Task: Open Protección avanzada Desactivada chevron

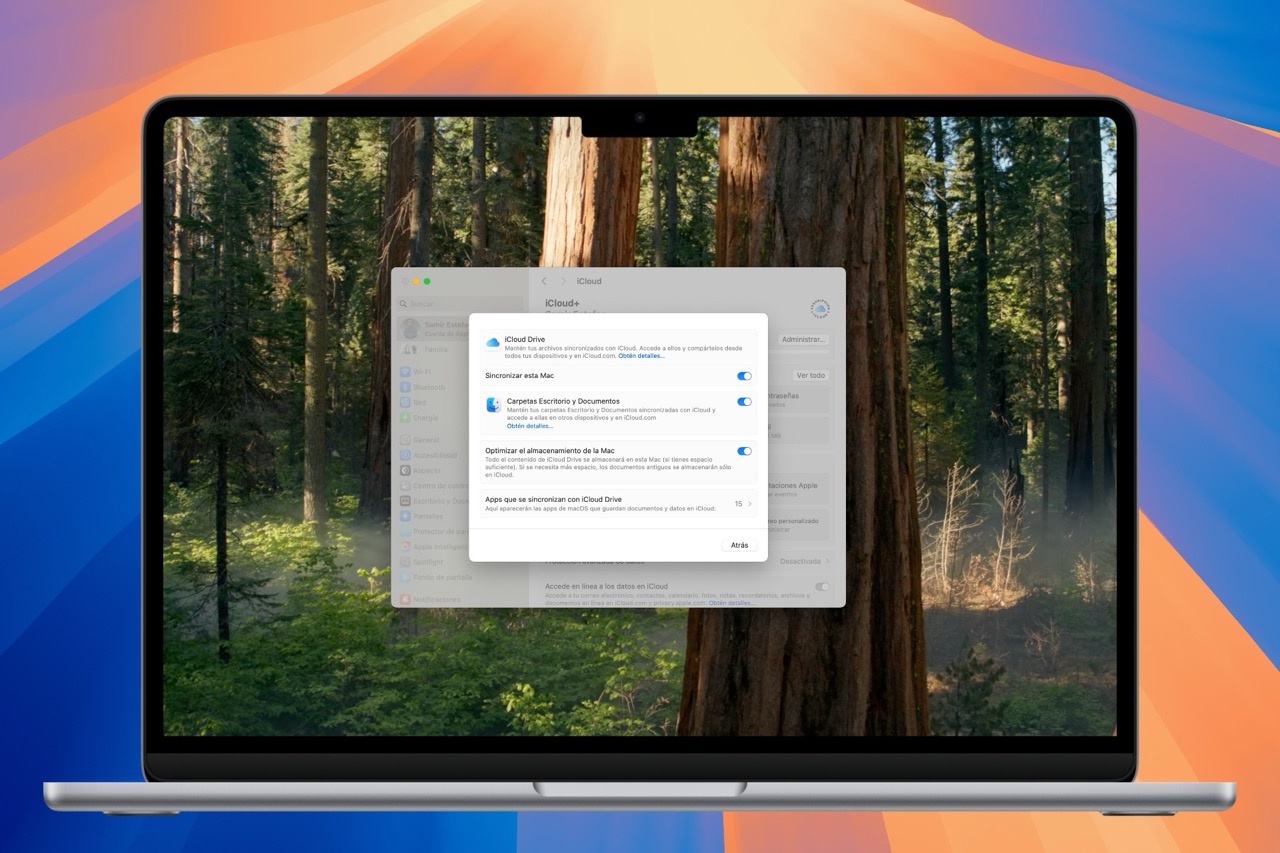Action: tap(827, 562)
